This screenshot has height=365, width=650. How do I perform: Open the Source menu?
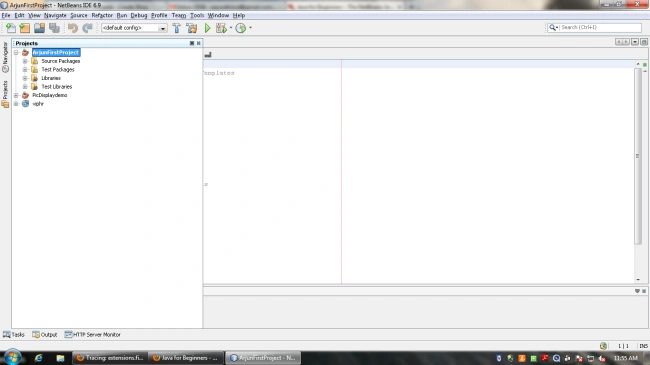[x=79, y=15]
